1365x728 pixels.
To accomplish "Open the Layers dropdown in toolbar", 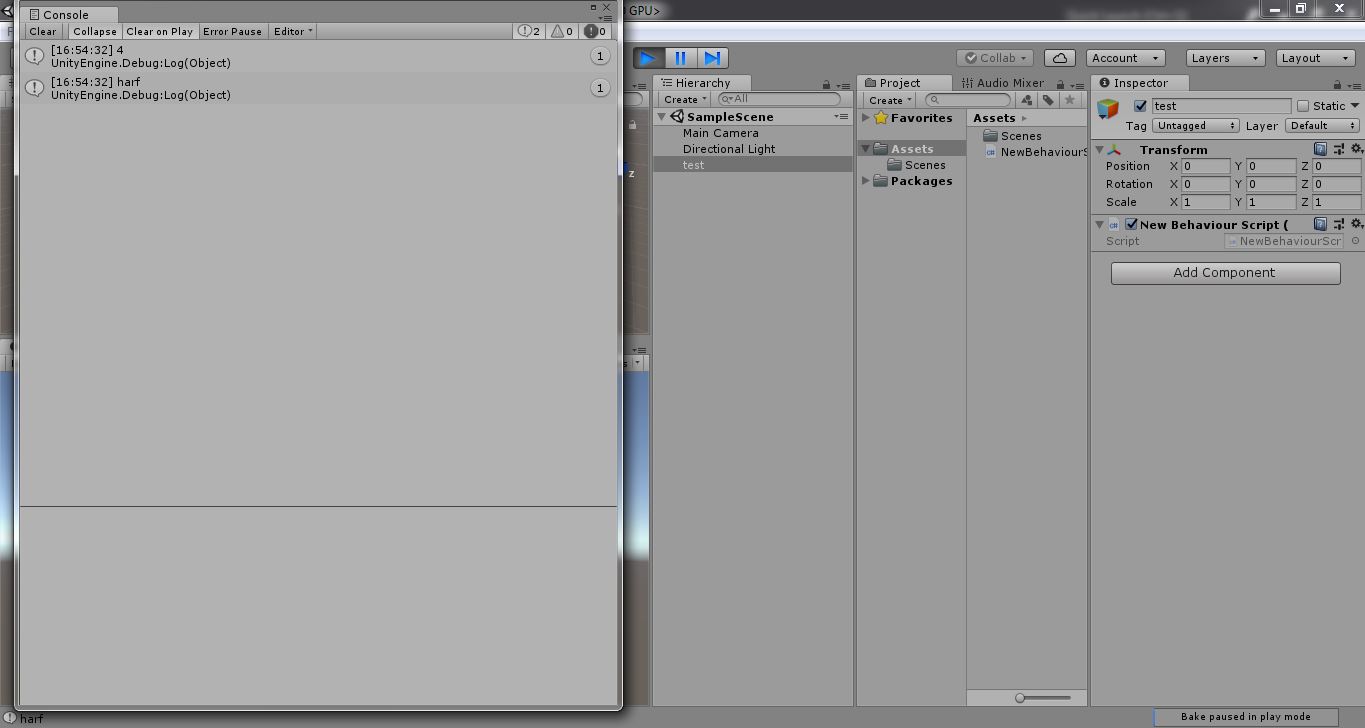I will (1226, 58).
